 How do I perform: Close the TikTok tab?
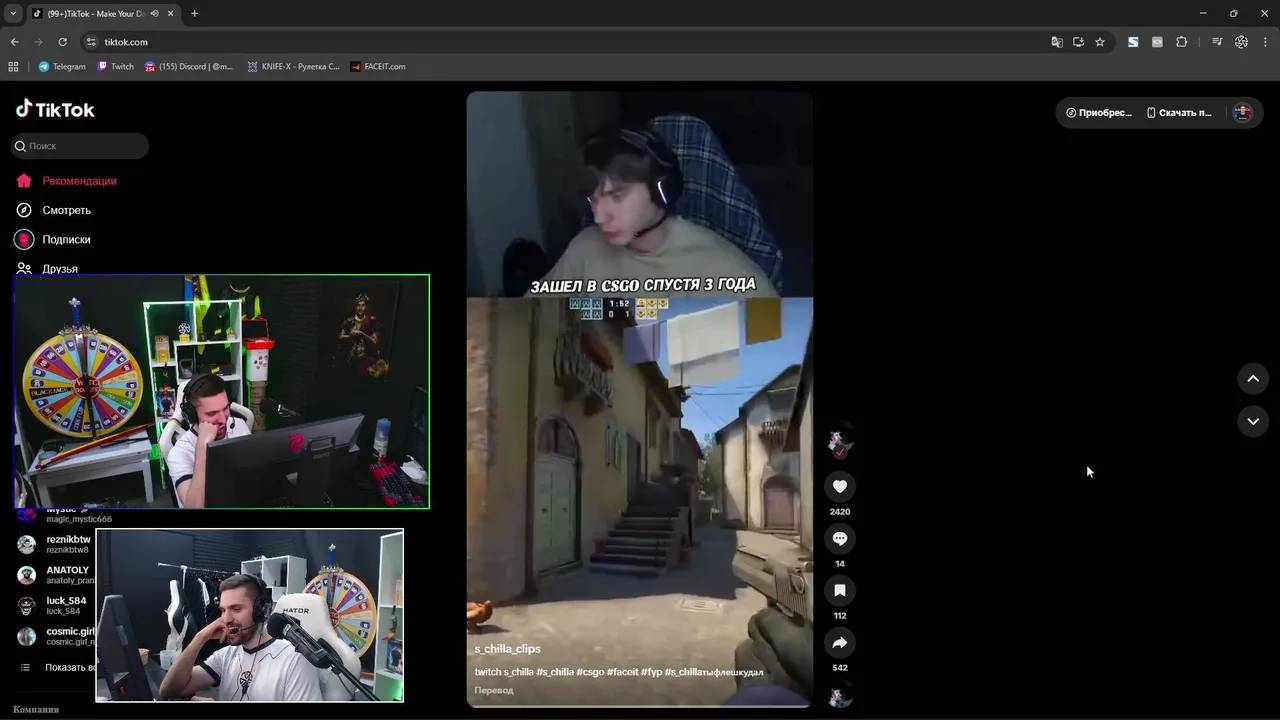[x=171, y=14]
